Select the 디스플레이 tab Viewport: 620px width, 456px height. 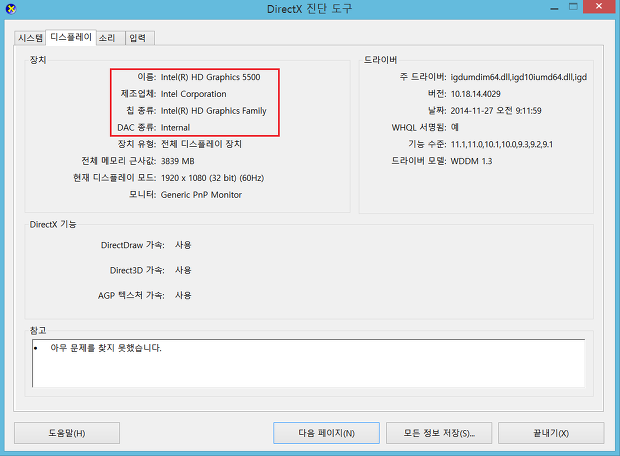(71, 37)
